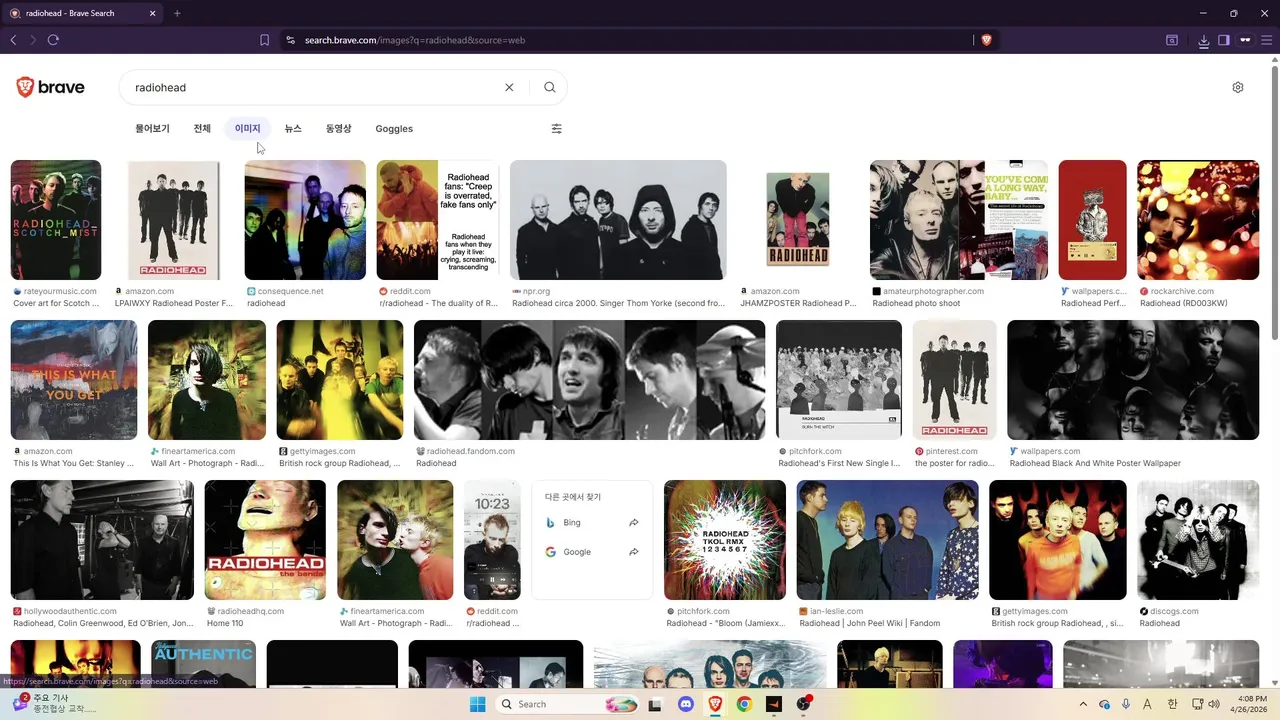Image resolution: width=1280 pixels, height=720 pixels.
Task: Open OBS Studio from the taskbar
Action: [803, 704]
